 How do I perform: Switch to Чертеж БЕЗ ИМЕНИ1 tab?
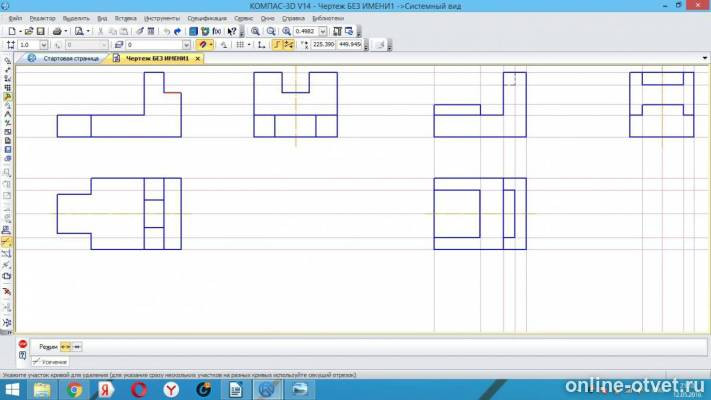(157, 59)
